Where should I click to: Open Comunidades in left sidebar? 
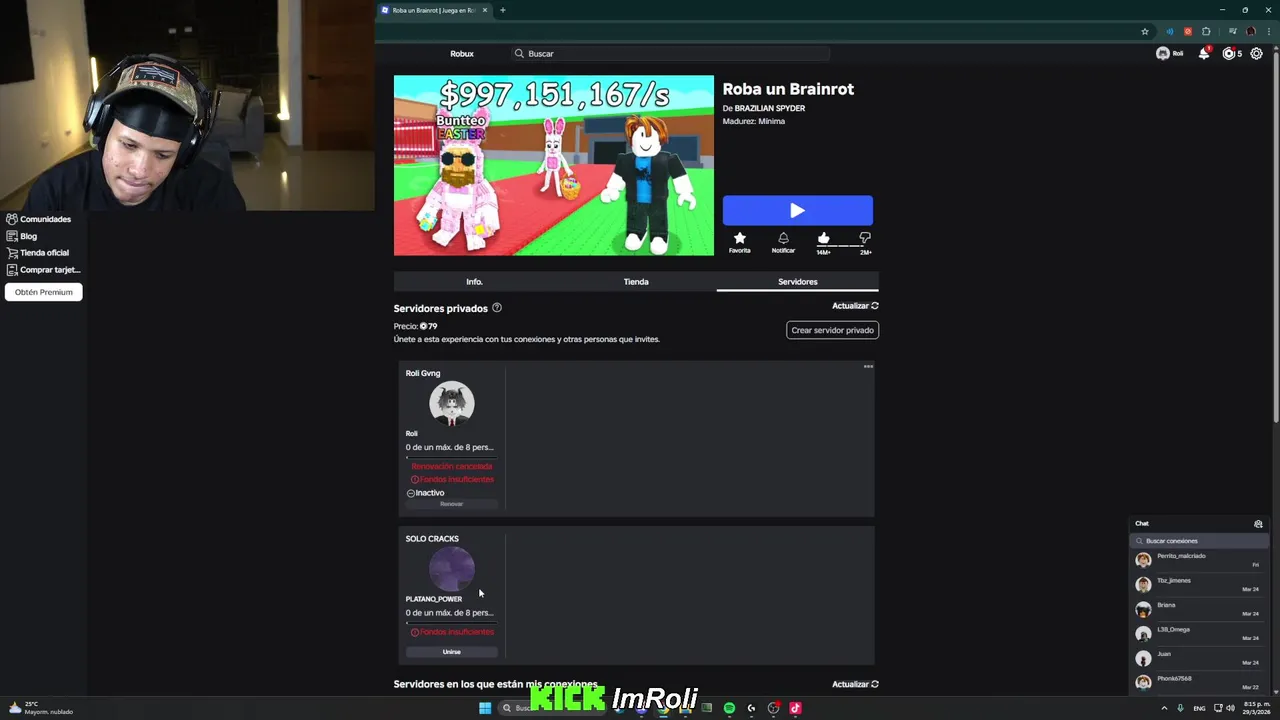pyautogui.click(x=39, y=219)
